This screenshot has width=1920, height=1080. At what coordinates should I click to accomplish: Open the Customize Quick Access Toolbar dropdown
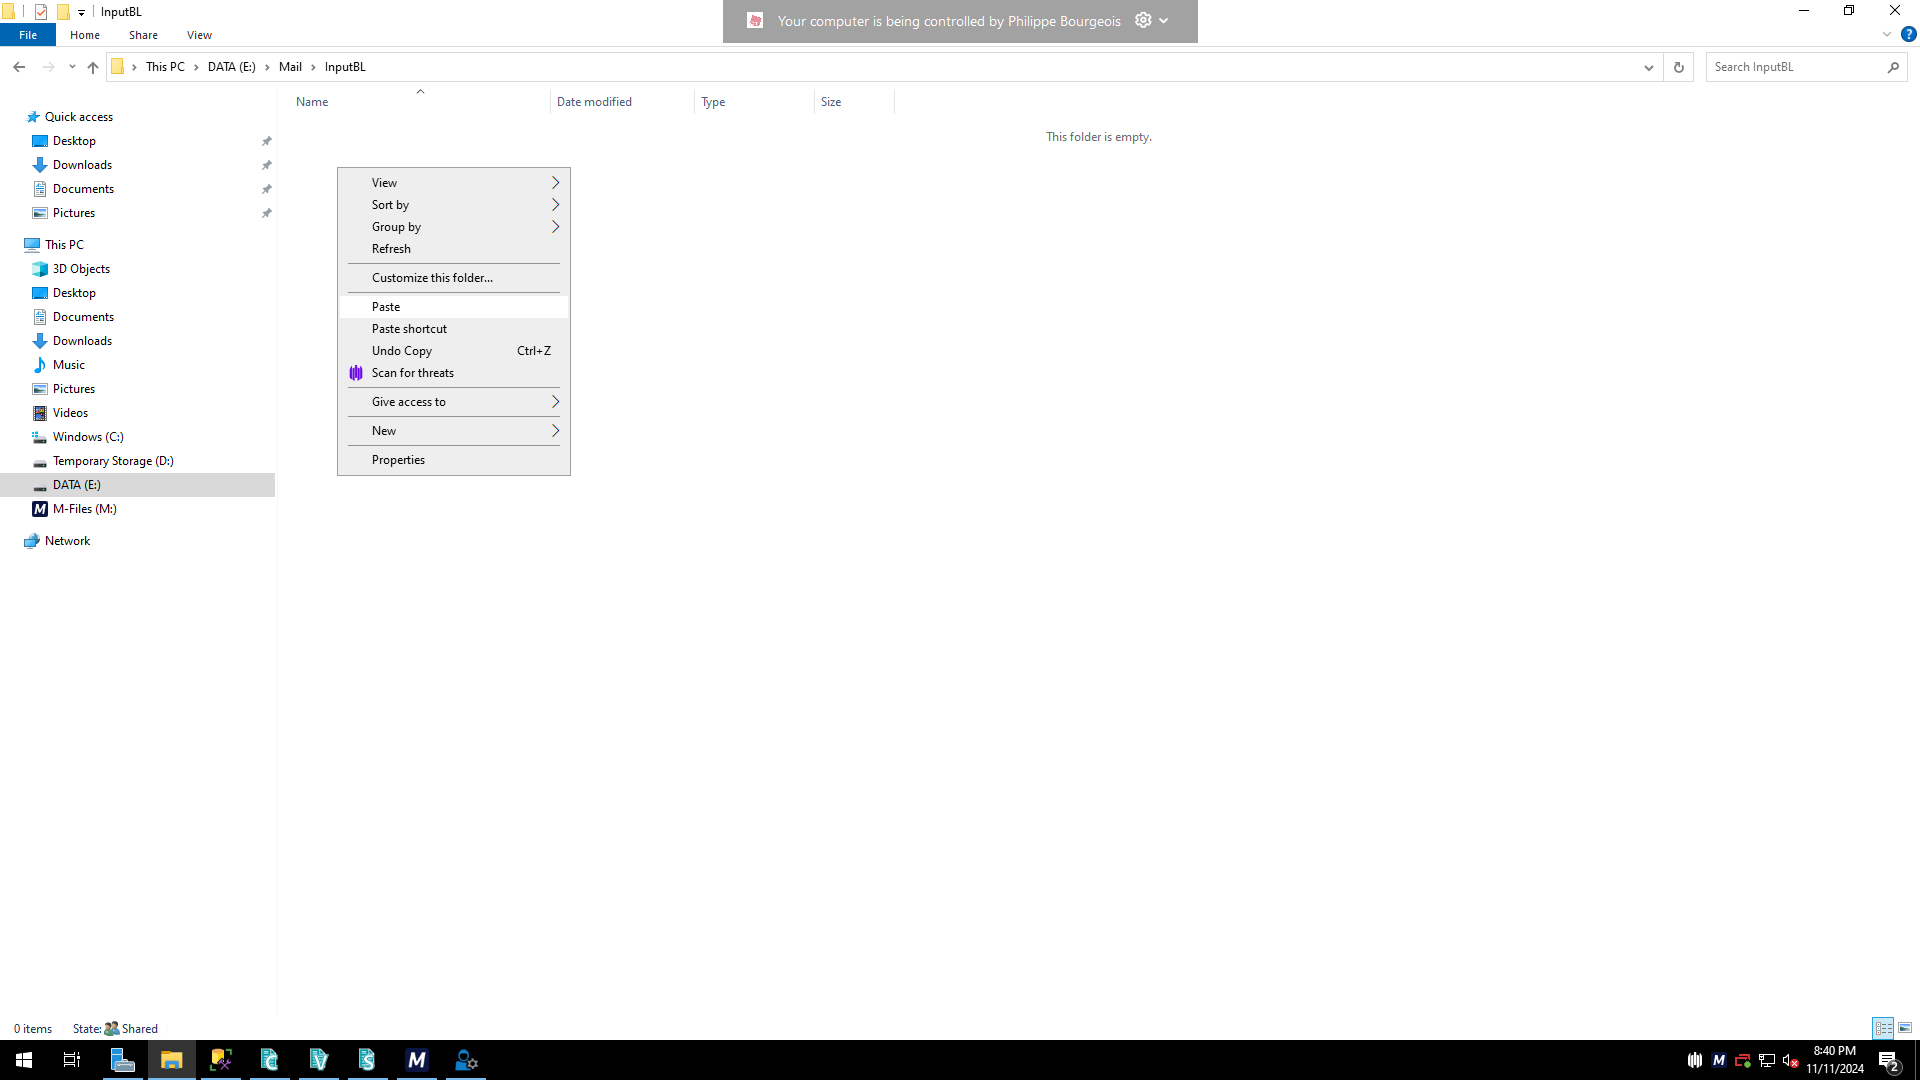tap(81, 12)
